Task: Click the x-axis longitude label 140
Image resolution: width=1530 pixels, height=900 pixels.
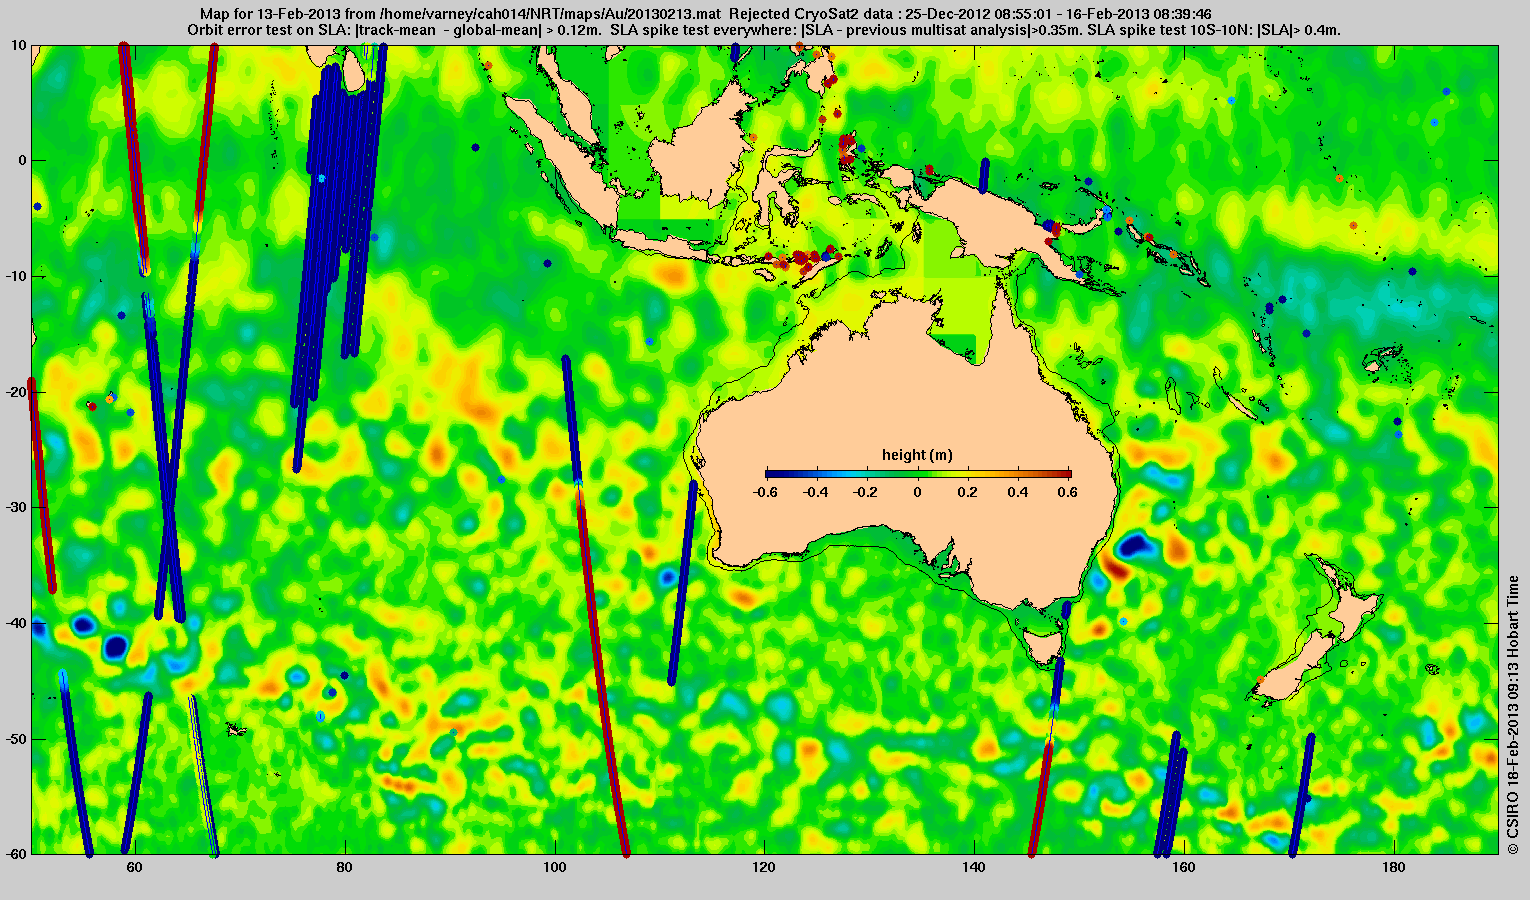Action: click(x=974, y=867)
